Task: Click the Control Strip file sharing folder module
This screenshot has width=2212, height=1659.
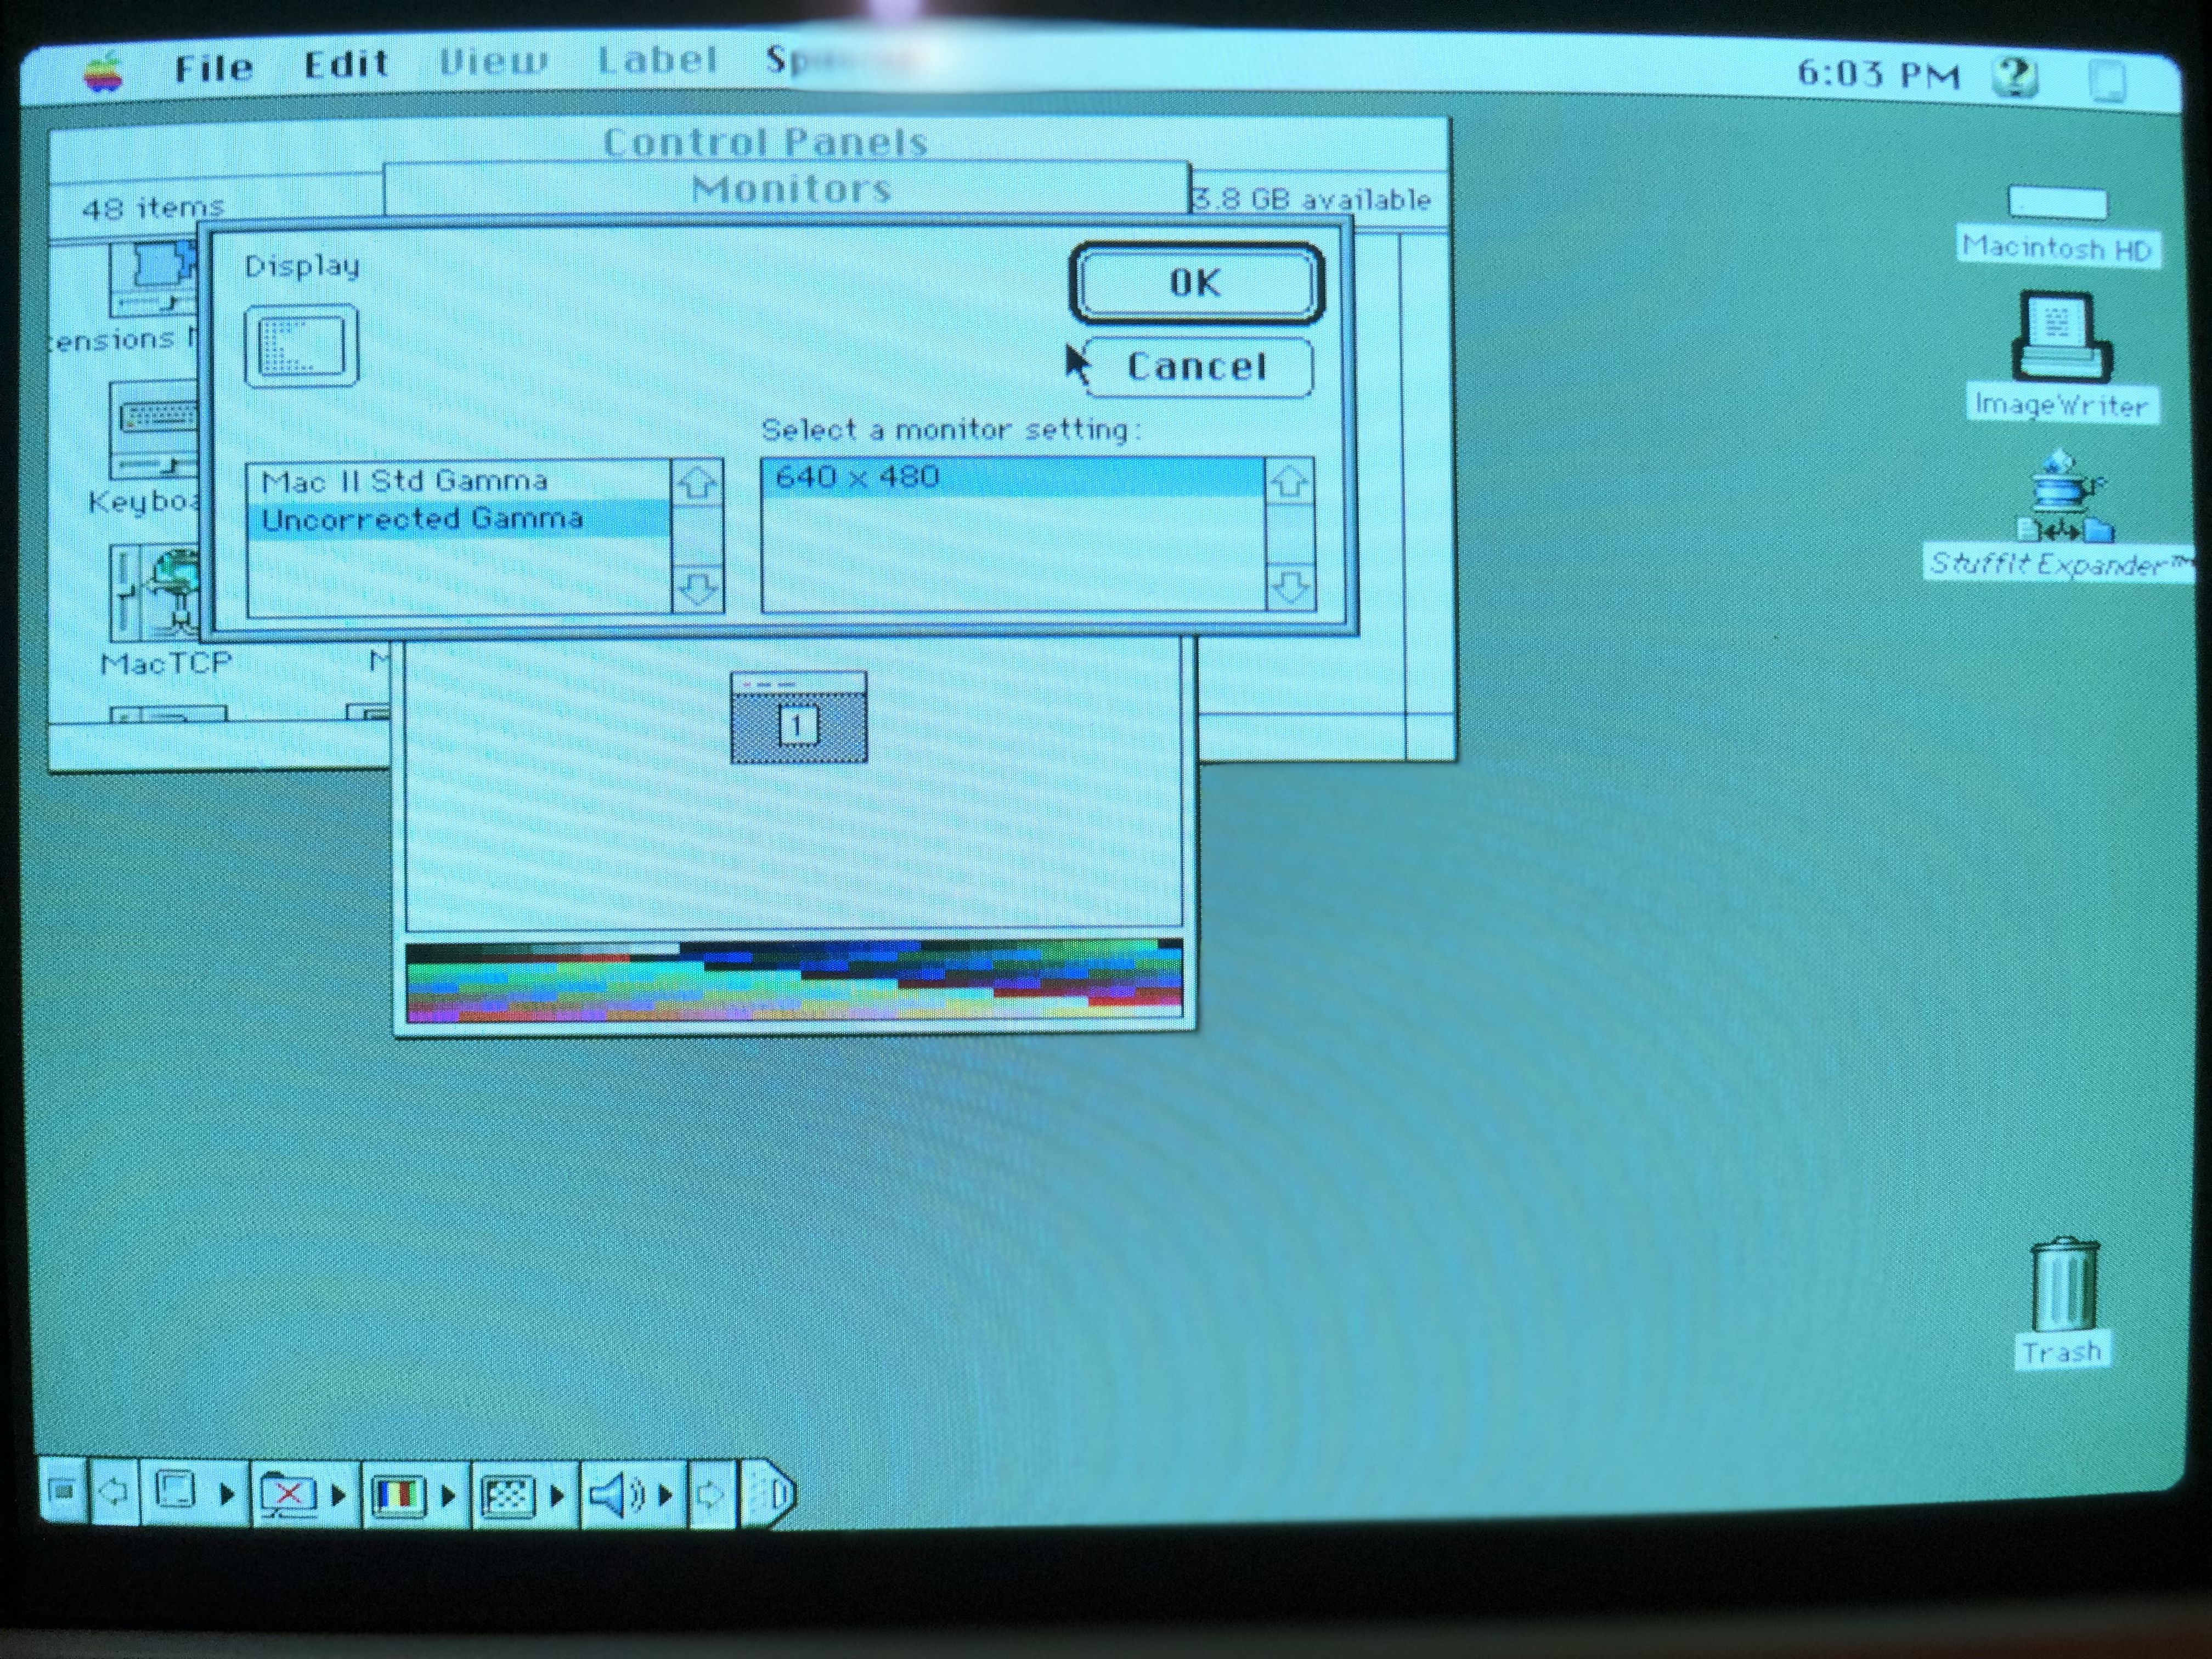Action: [288, 1496]
